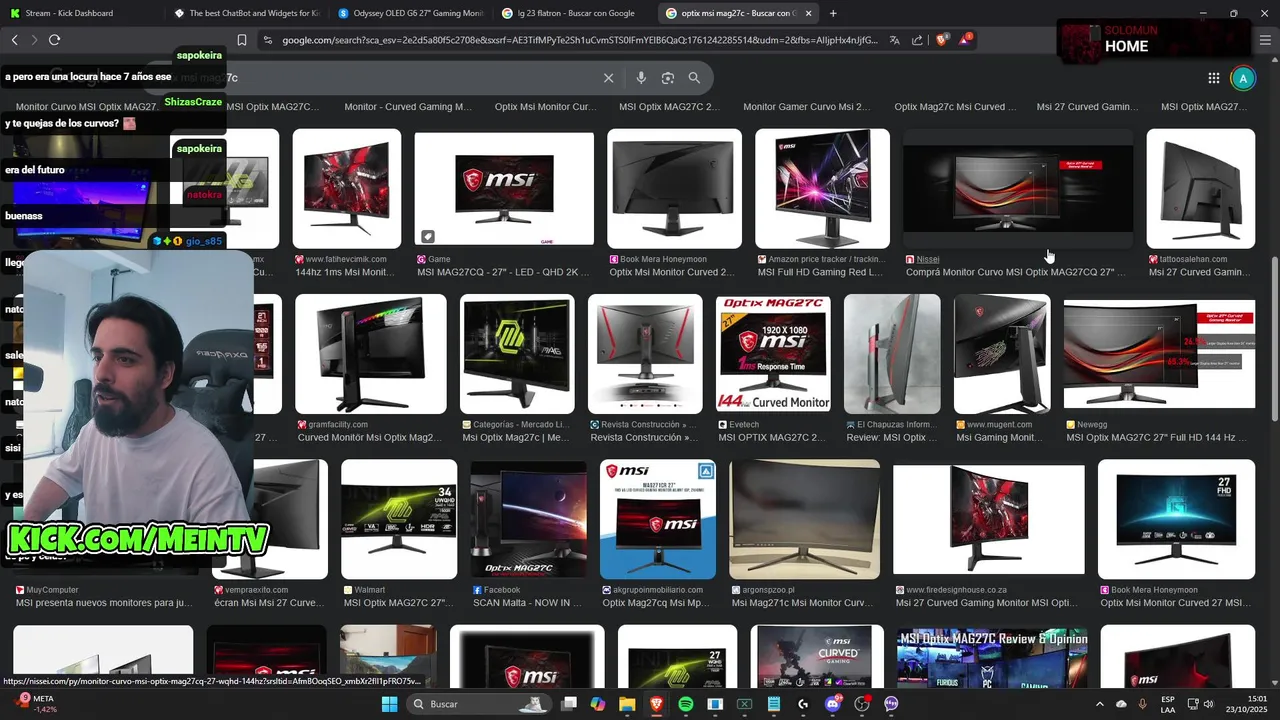Open Copilot from the taskbar
Image resolution: width=1280 pixels, height=720 pixels.
tap(598, 704)
